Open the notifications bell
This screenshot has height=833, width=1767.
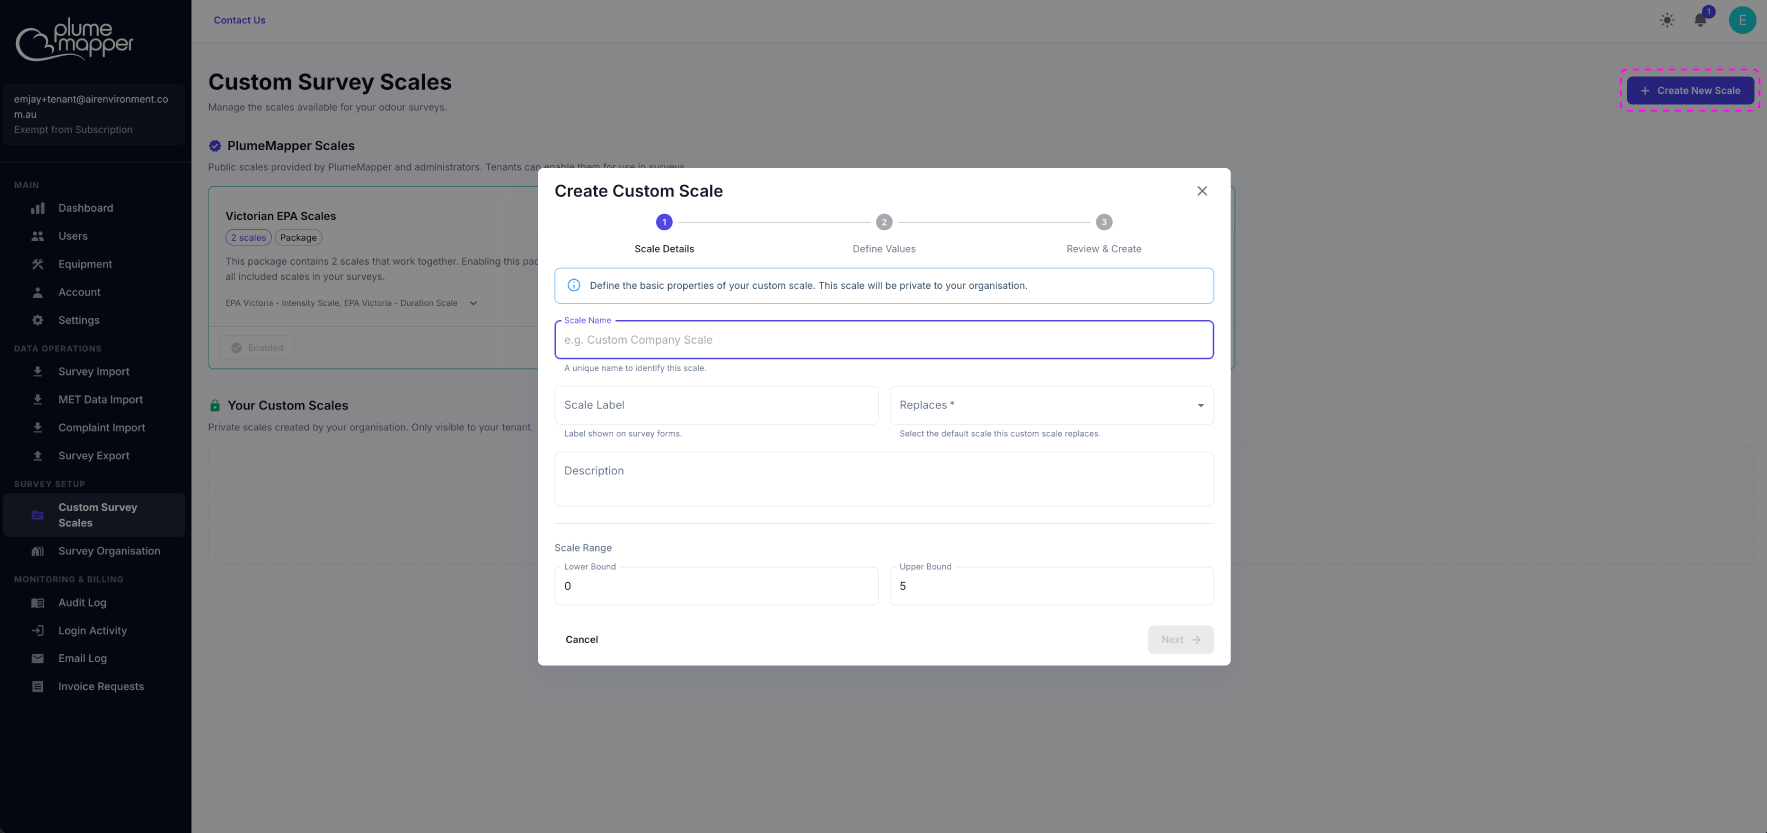click(1700, 20)
